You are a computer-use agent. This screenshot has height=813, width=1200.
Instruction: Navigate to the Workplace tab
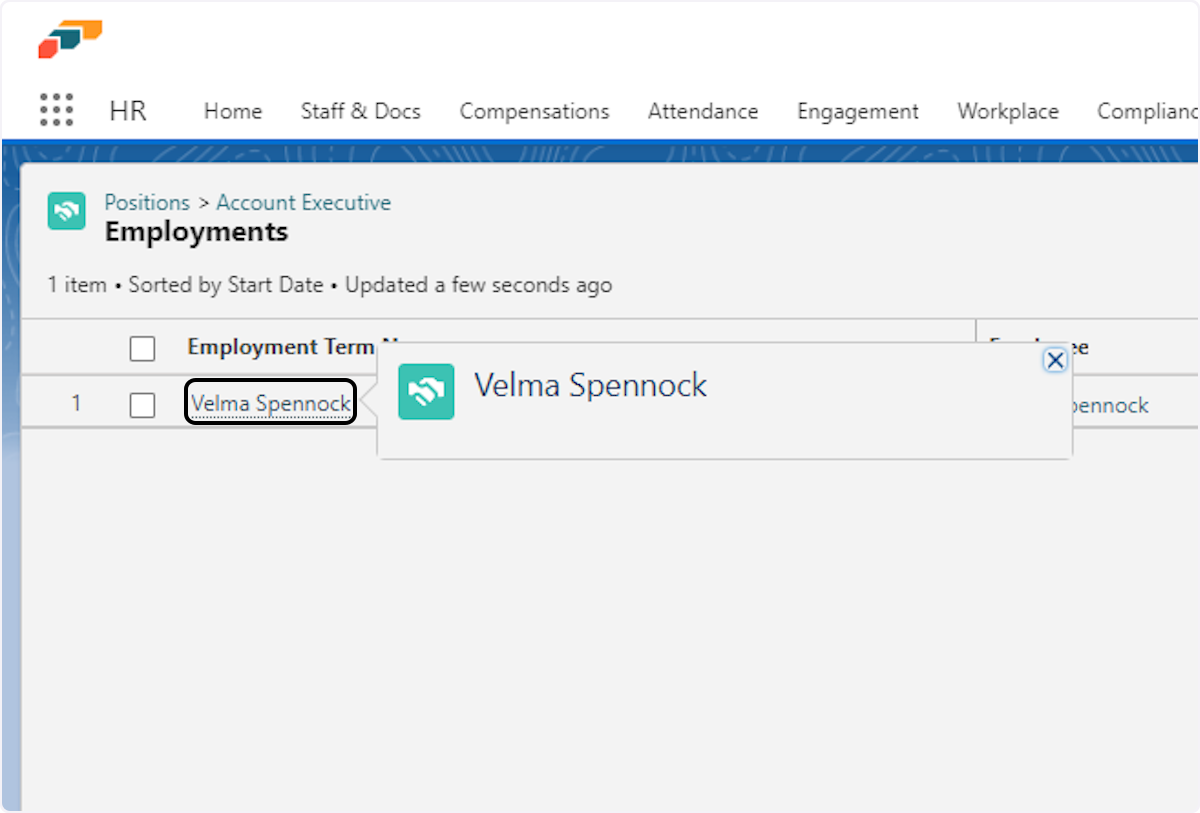tap(1007, 111)
